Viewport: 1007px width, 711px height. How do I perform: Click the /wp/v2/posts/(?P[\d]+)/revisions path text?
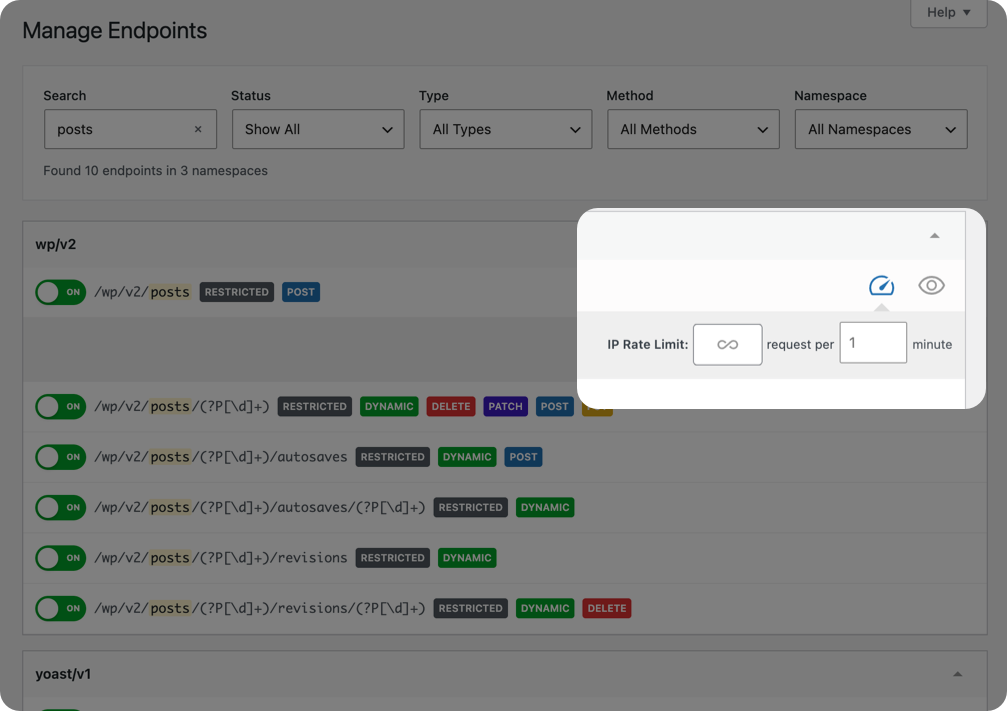point(220,557)
